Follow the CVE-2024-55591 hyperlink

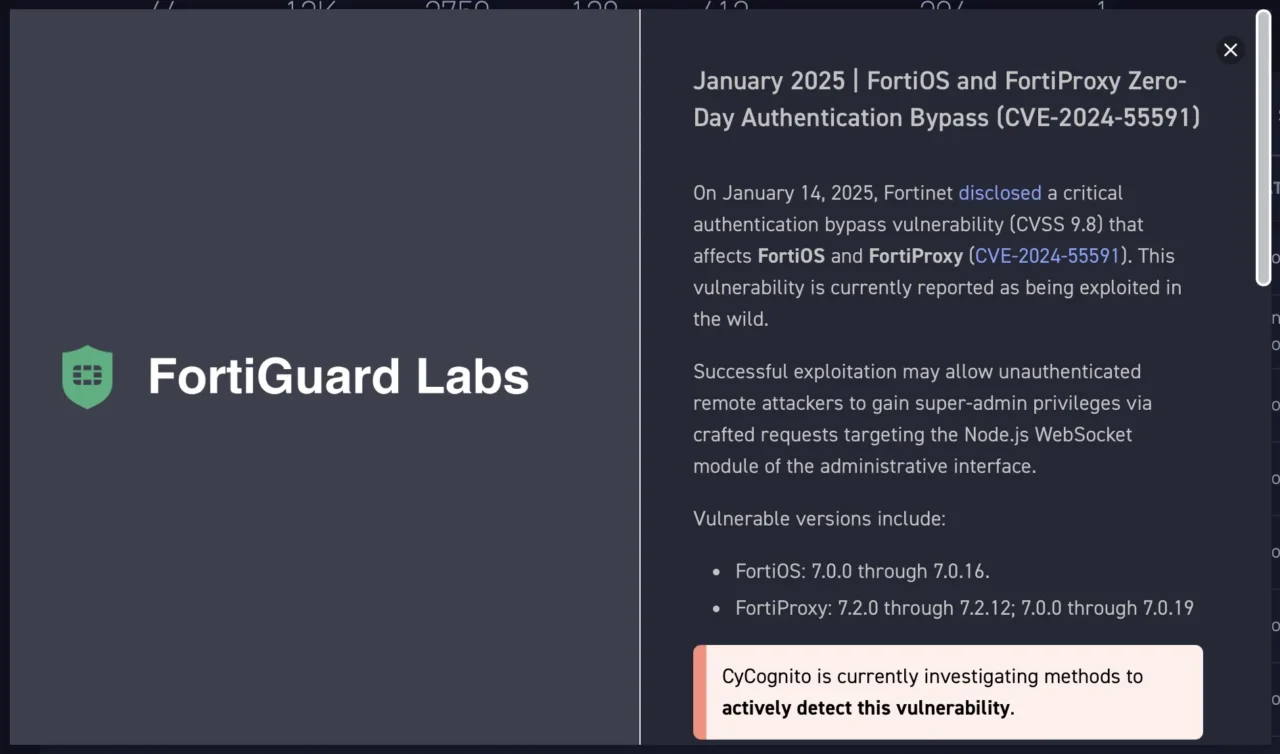pyautogui.click(x=1047, y=256)
